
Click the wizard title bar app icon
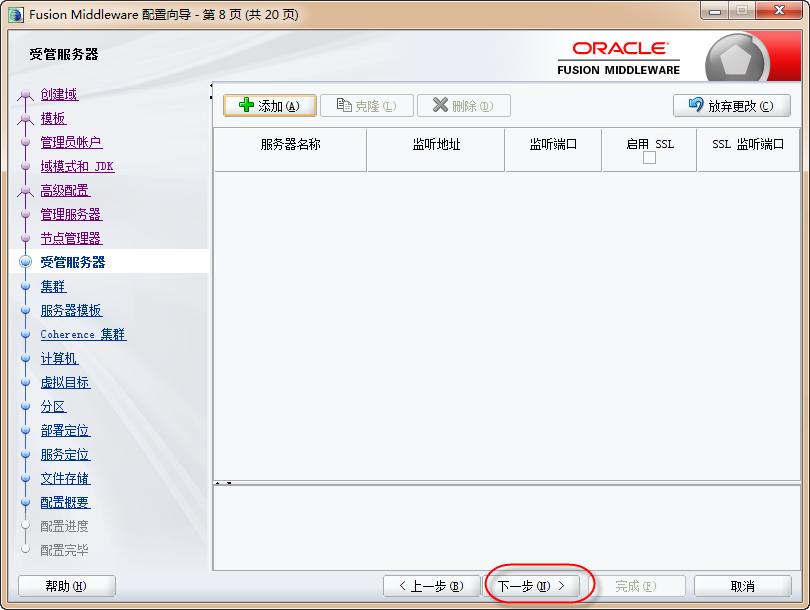[x=16, y=14]
